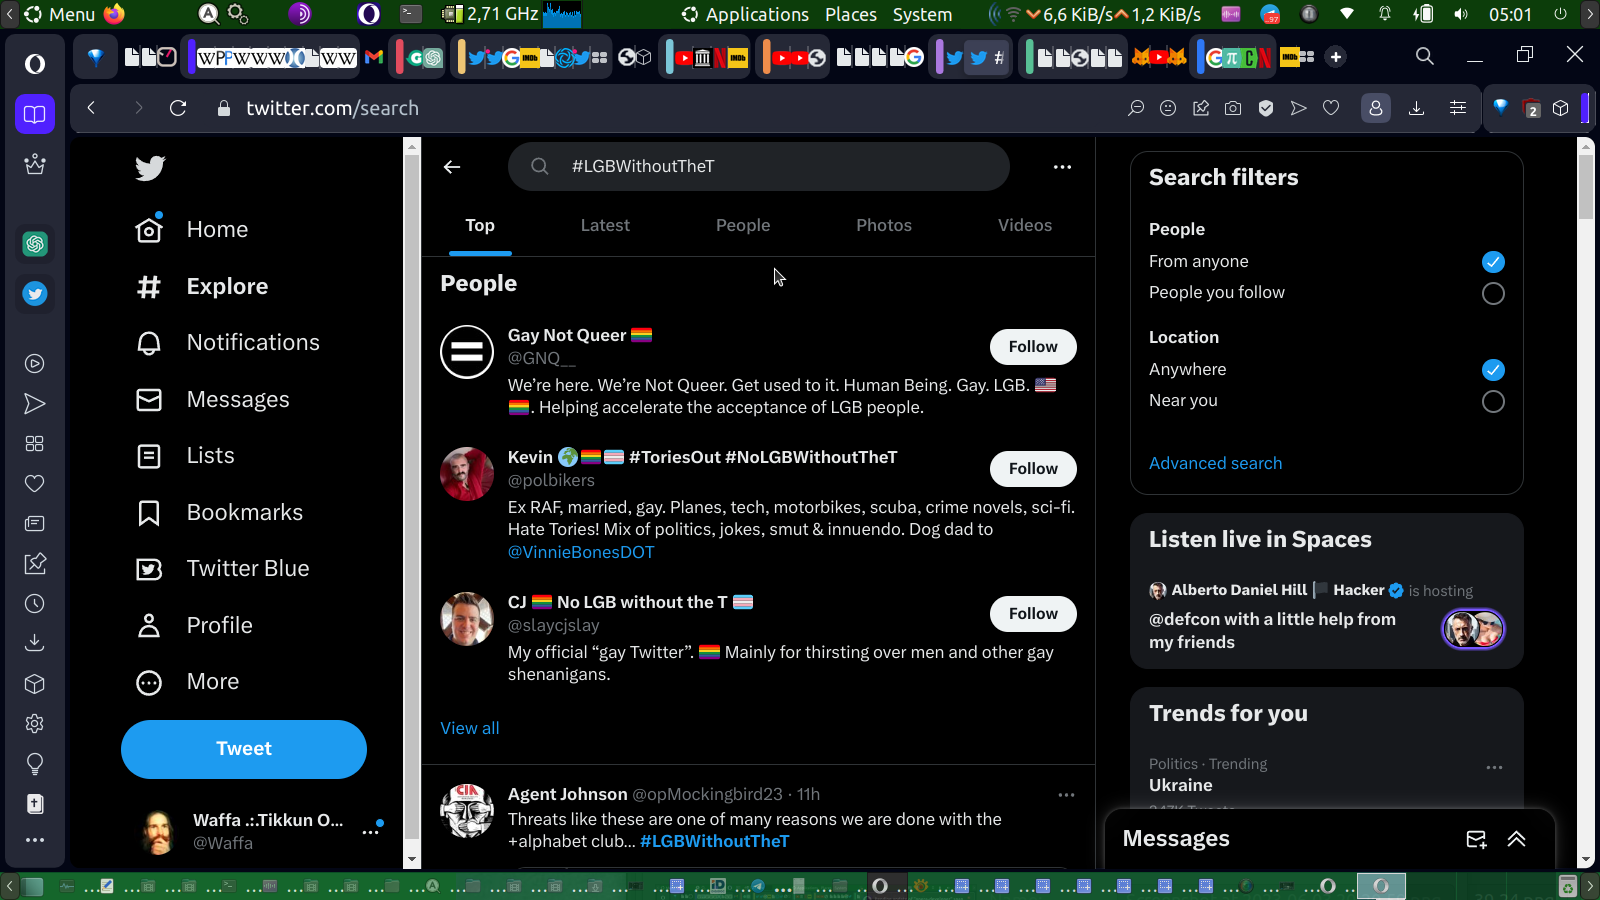Click the padlock site-info icon
Viewport: 1600px width, 900px height.
click(x=224, y=108)
